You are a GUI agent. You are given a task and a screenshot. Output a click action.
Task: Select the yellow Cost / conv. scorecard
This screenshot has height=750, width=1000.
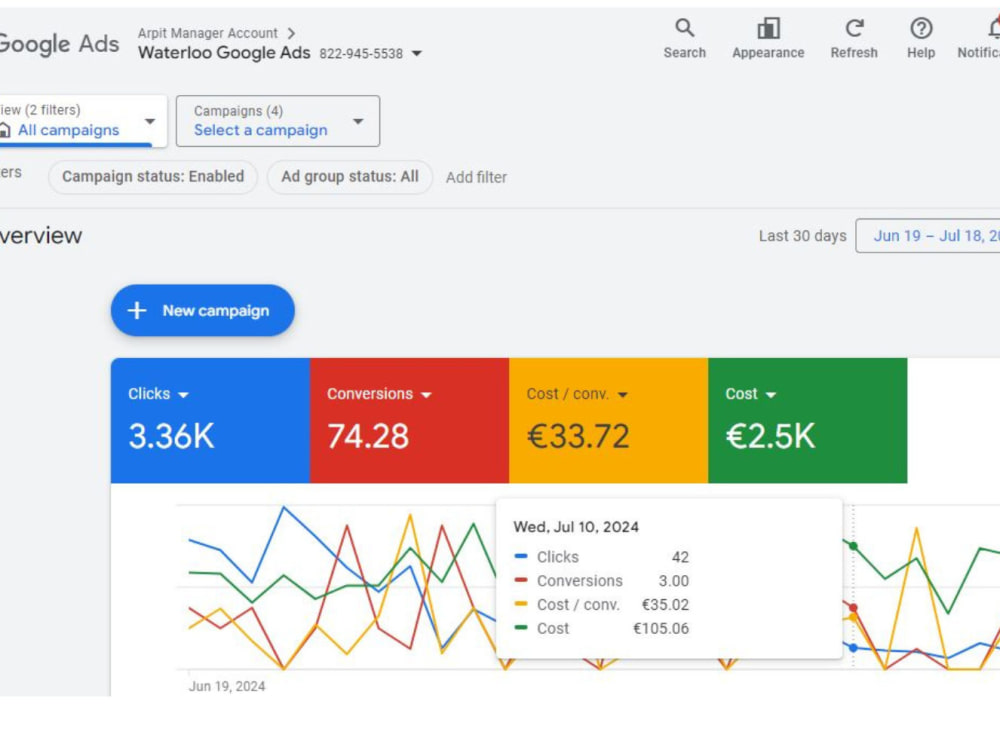click(608, 420)
